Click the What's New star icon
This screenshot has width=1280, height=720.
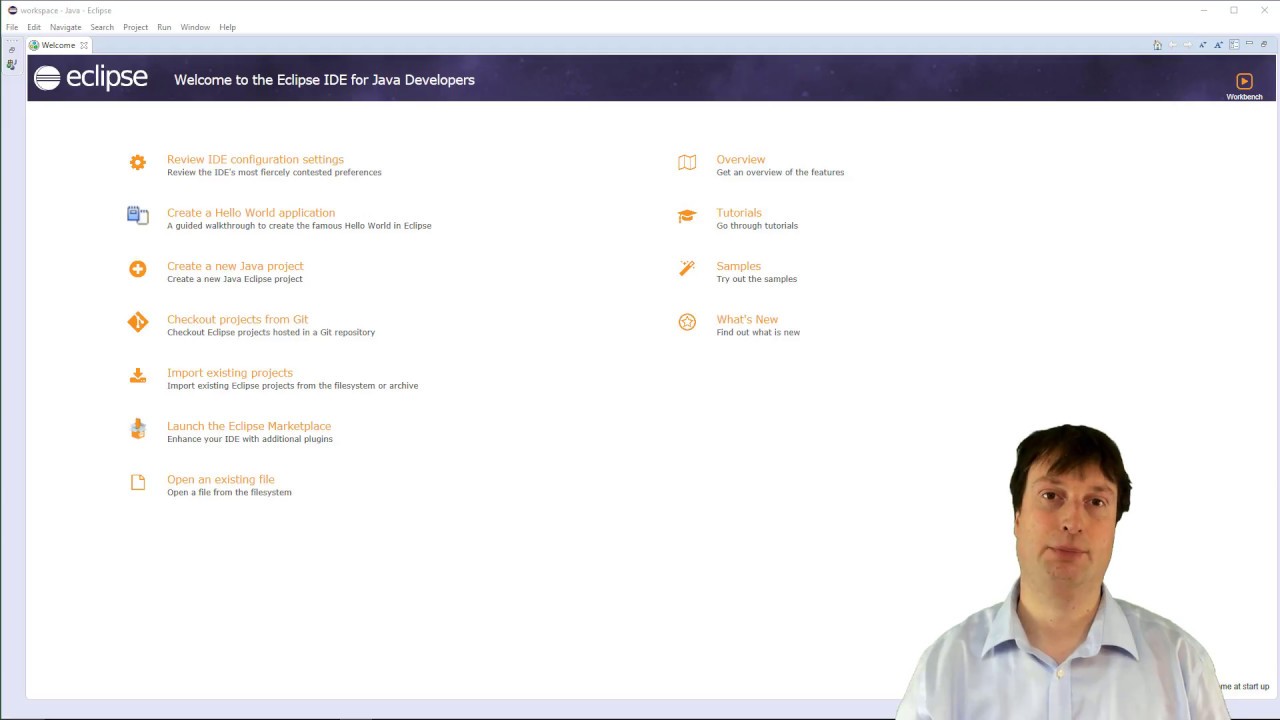pyautogui.click(x=687, y=322)
